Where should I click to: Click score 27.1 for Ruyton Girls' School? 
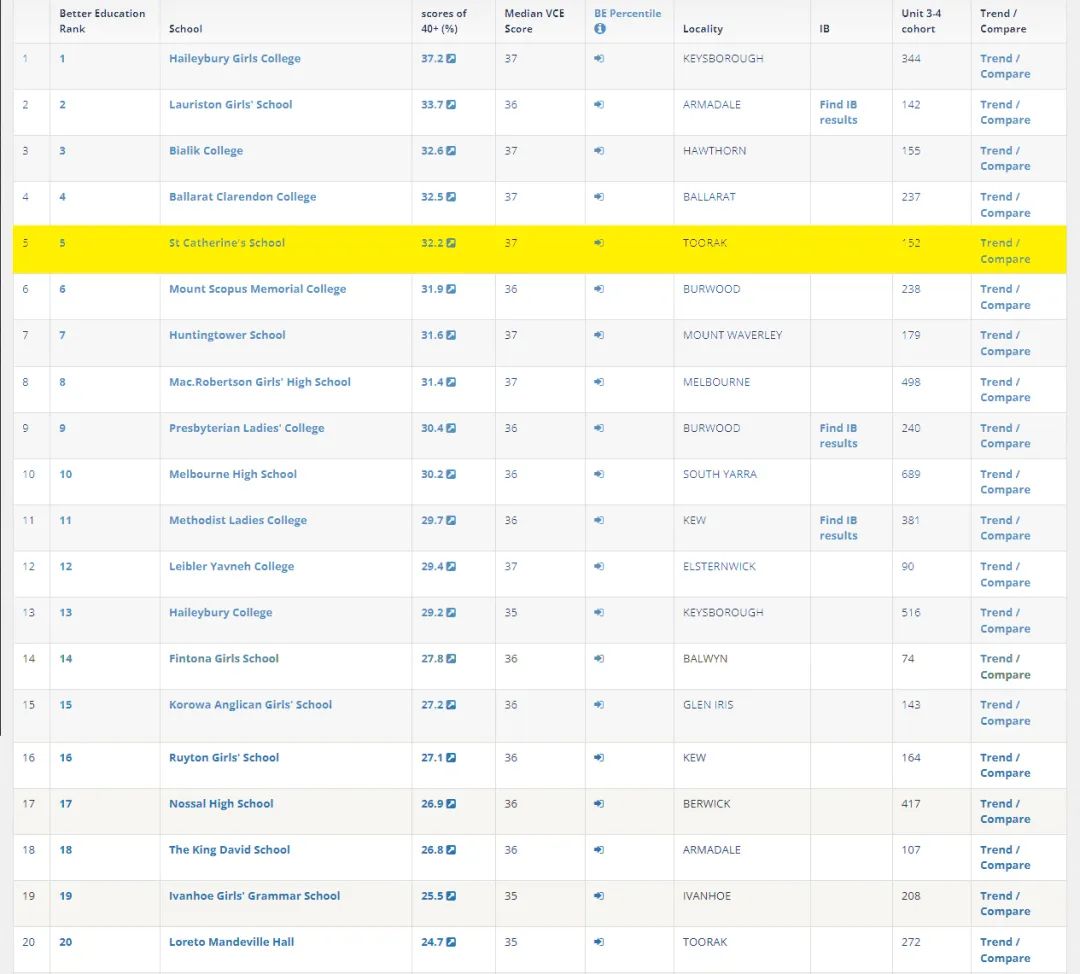[x=432, y=758]
